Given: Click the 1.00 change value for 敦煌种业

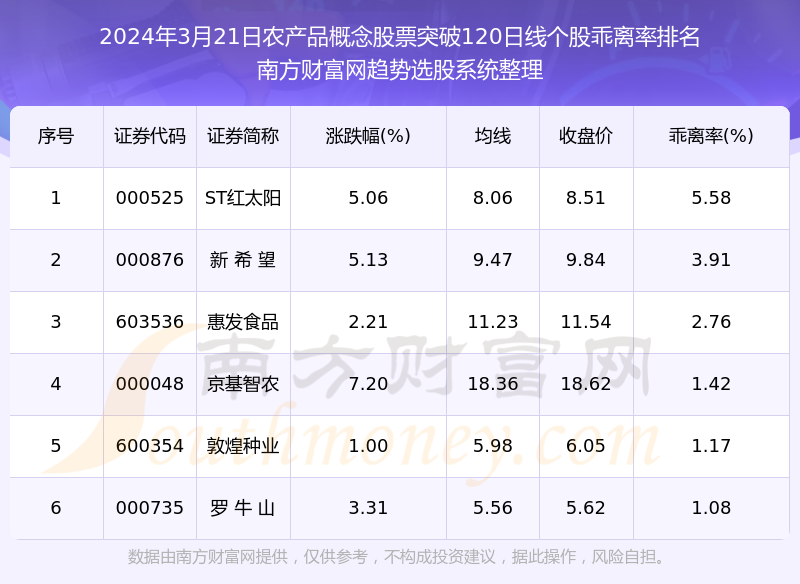Looking at the screenshot, I should click(368, 446).
